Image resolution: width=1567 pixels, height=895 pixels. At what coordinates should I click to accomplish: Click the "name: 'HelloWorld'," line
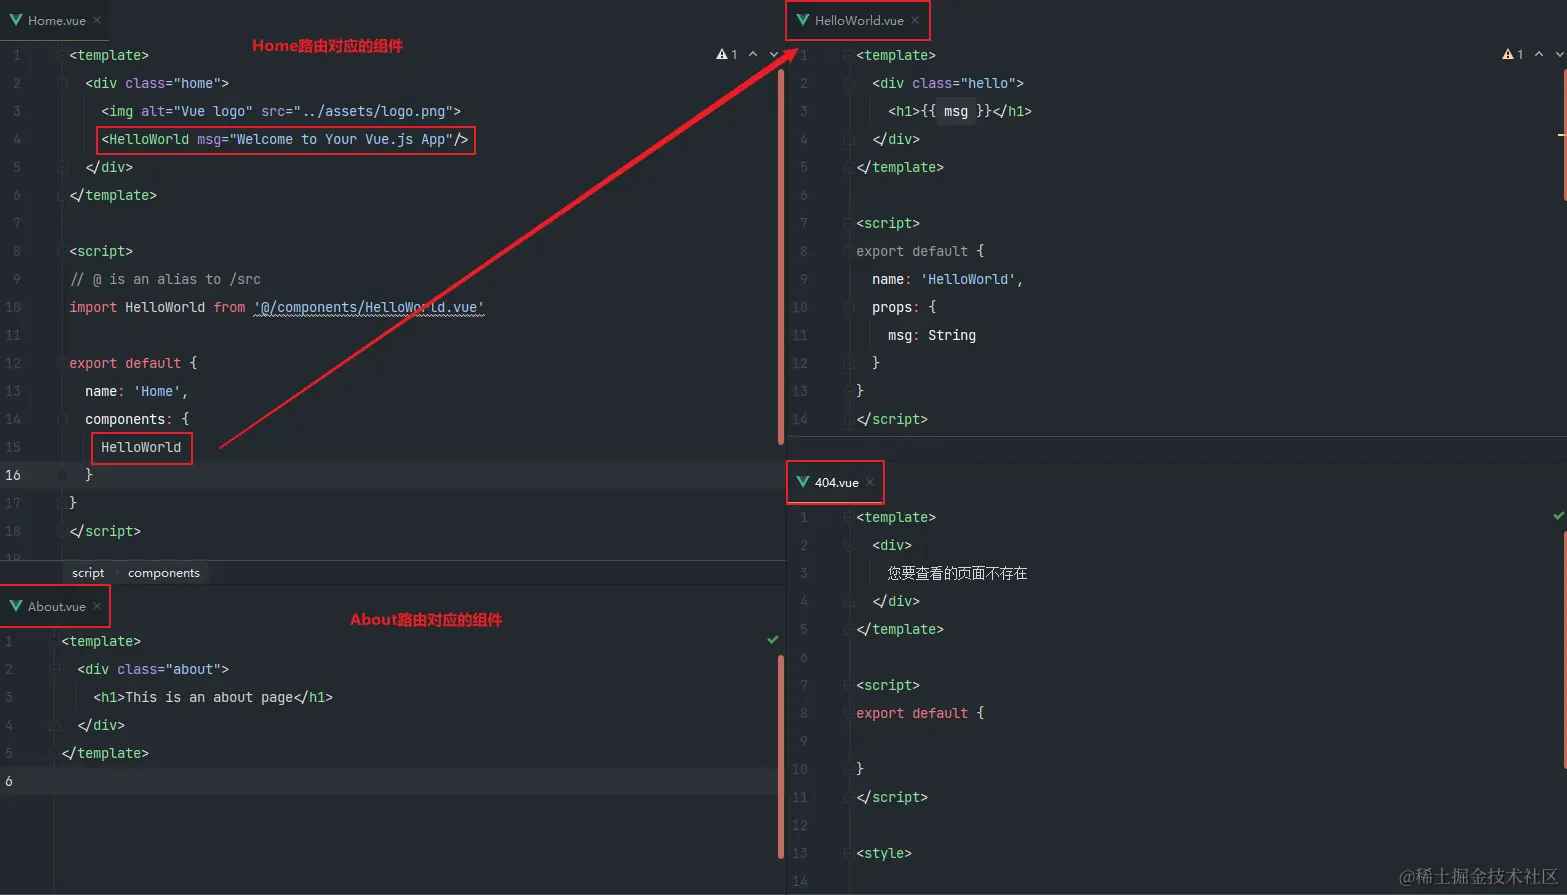point(948,279)
